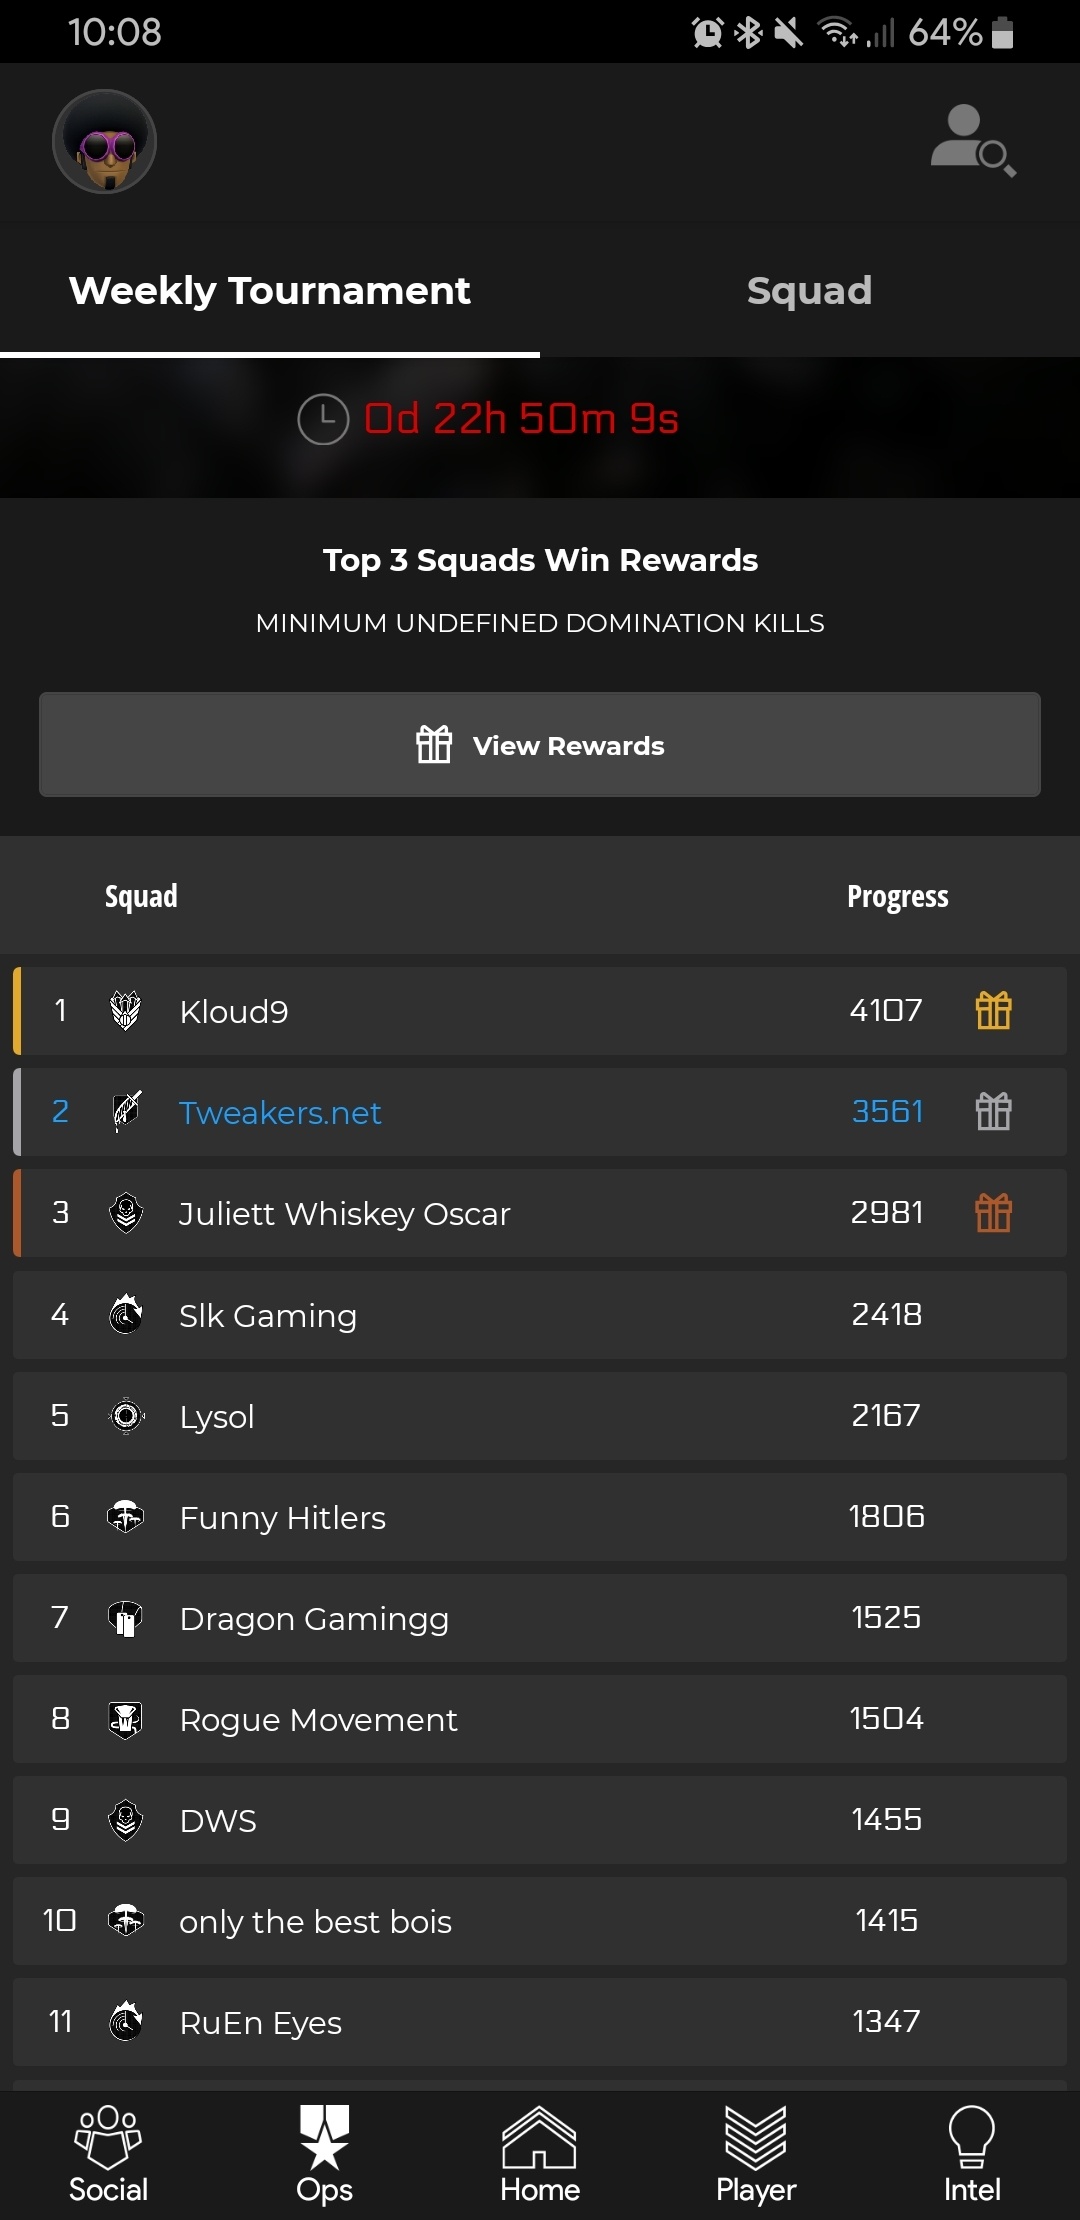This screenshot has width=1080, height=2220.
Task: Switch to the Squad tab
Action: pyautogui.click(x=809, y=291)
